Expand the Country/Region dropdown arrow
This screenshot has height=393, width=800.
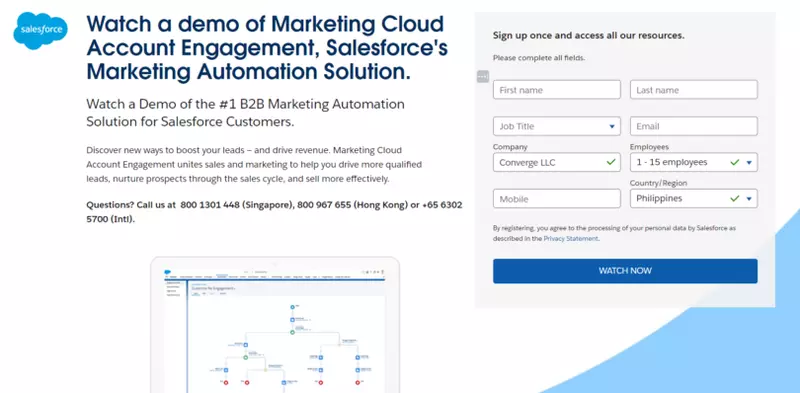click(x=749, y=199)
